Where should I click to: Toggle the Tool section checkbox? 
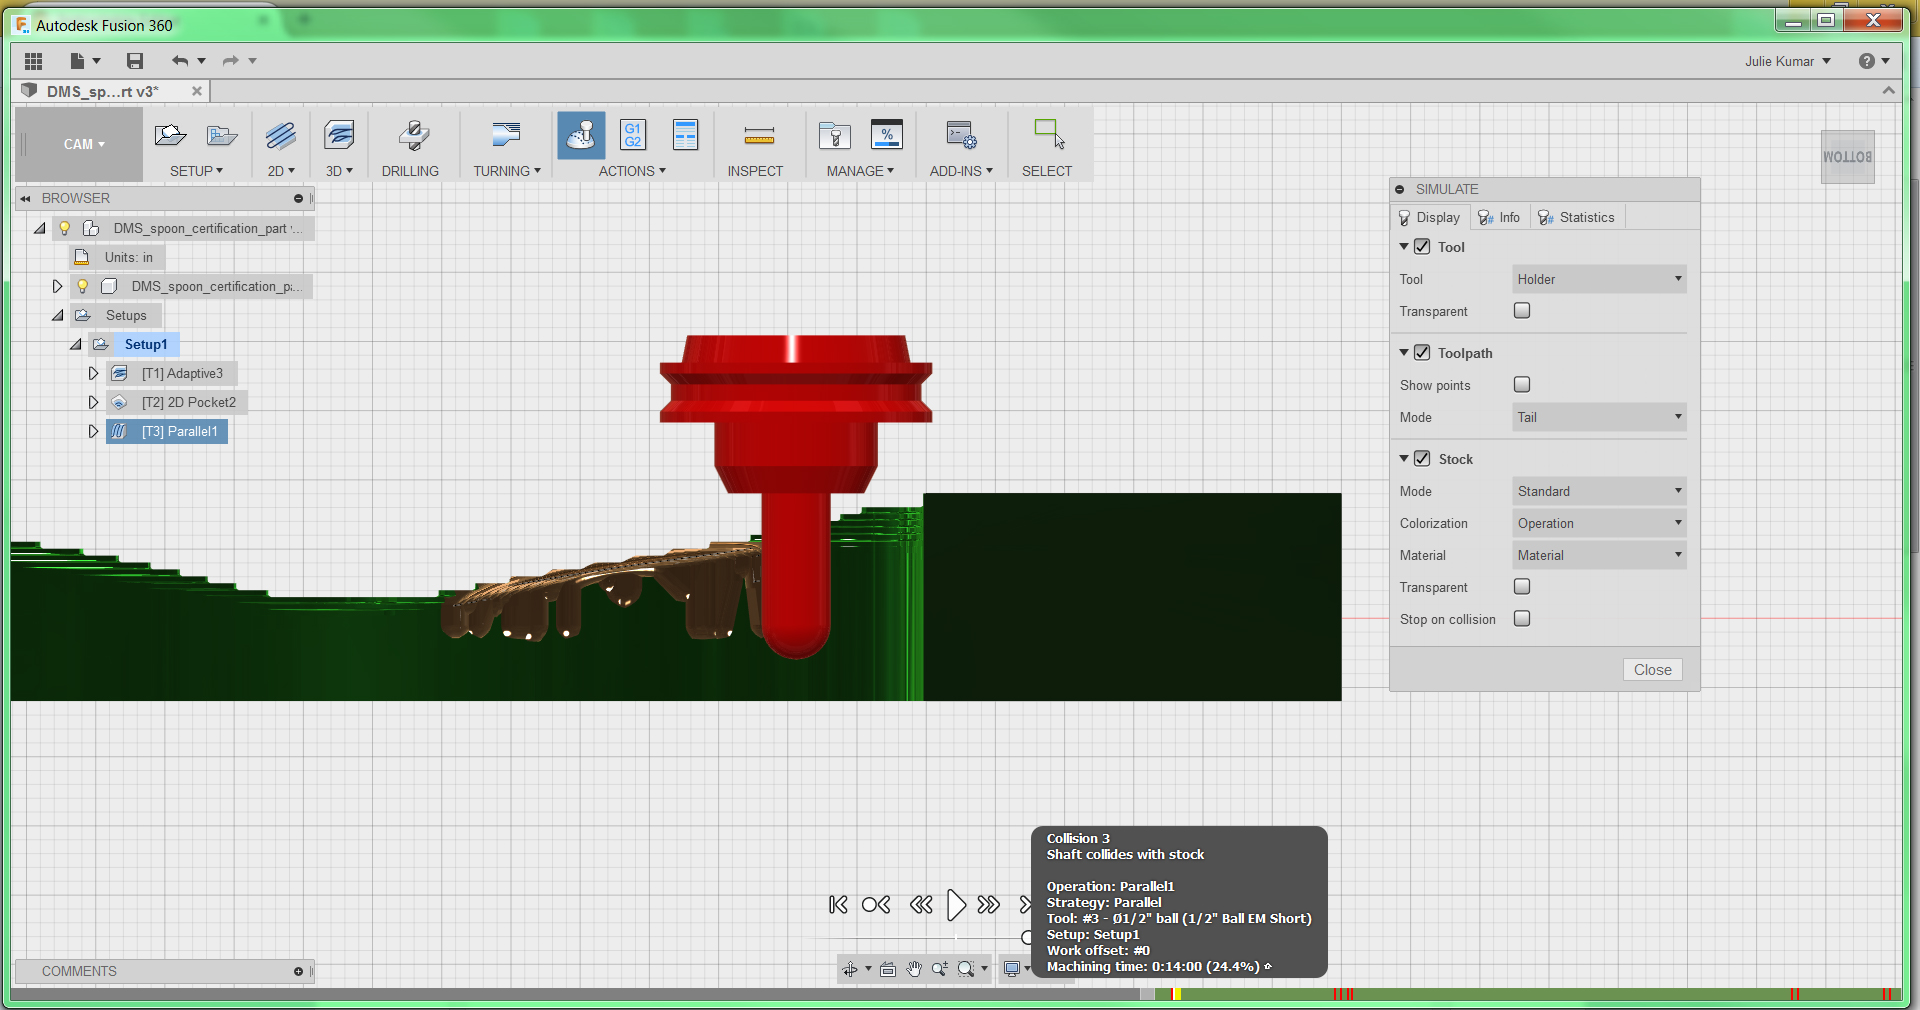[x=1422, y=246]
